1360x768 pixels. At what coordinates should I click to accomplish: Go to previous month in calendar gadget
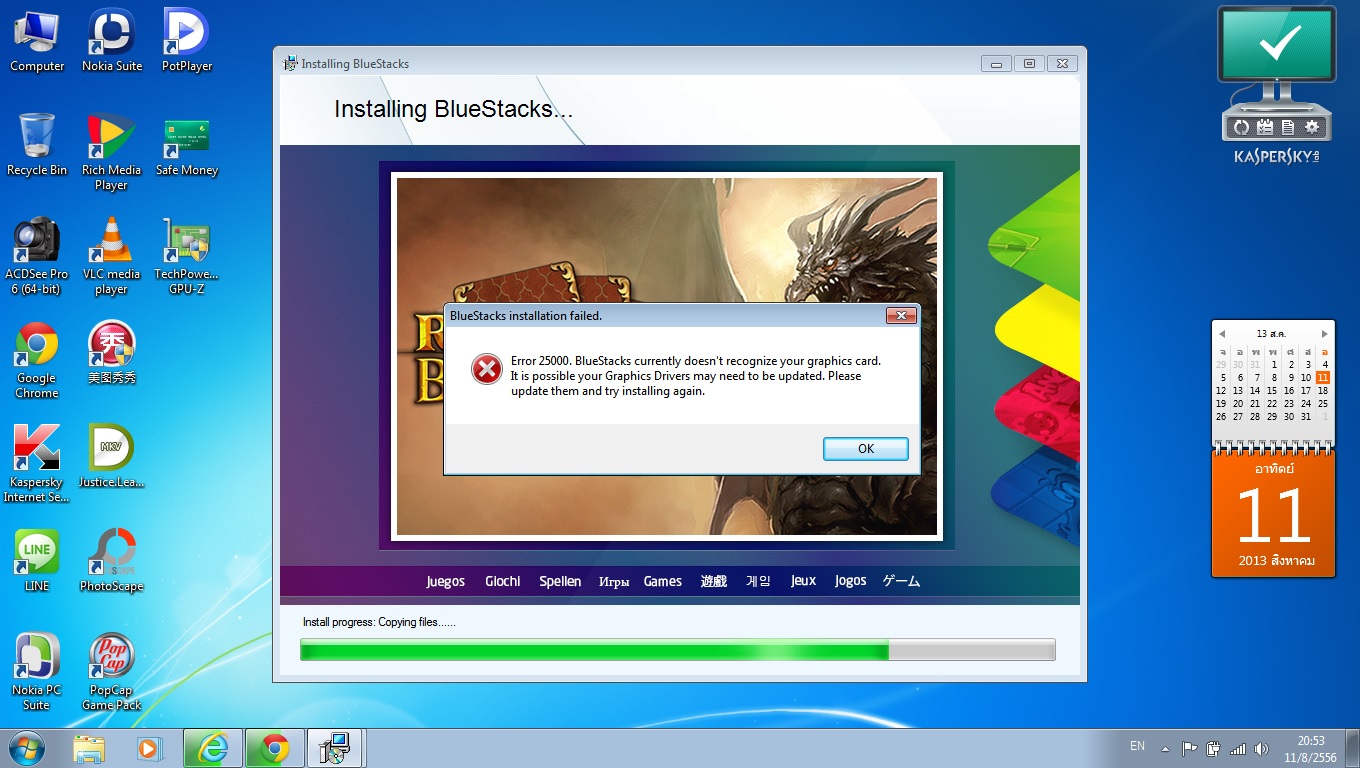1222,334
